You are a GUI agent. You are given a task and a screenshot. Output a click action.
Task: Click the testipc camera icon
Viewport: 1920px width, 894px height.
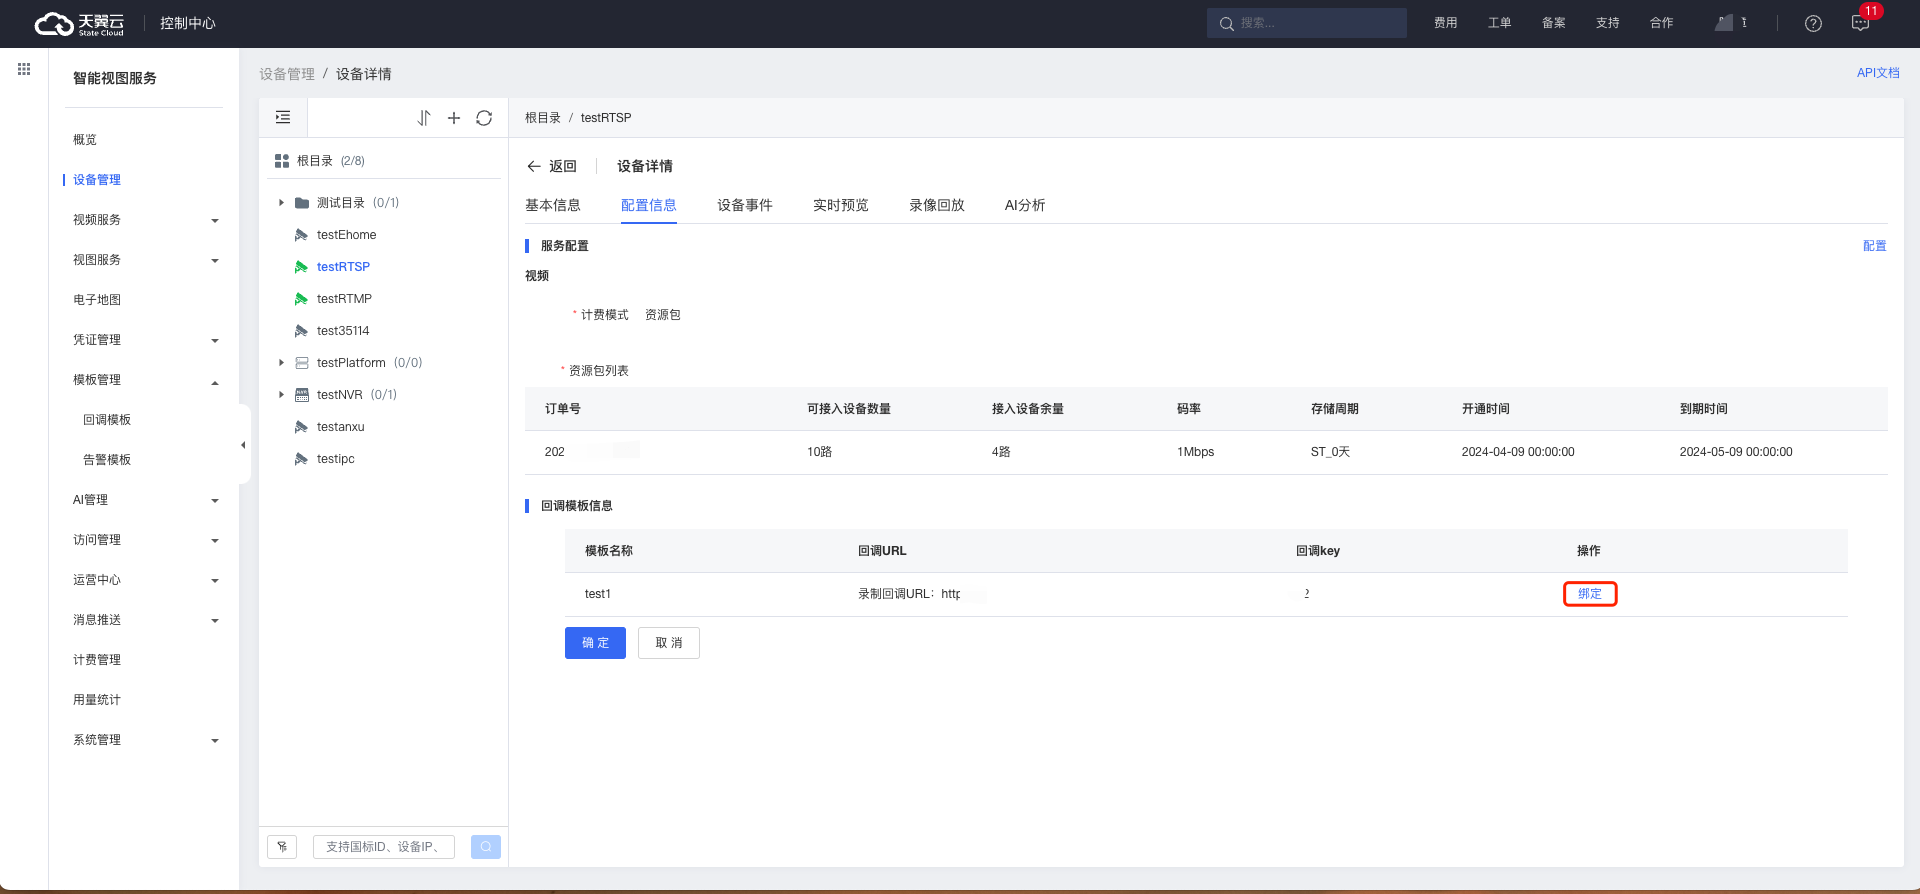click(301, 459)
